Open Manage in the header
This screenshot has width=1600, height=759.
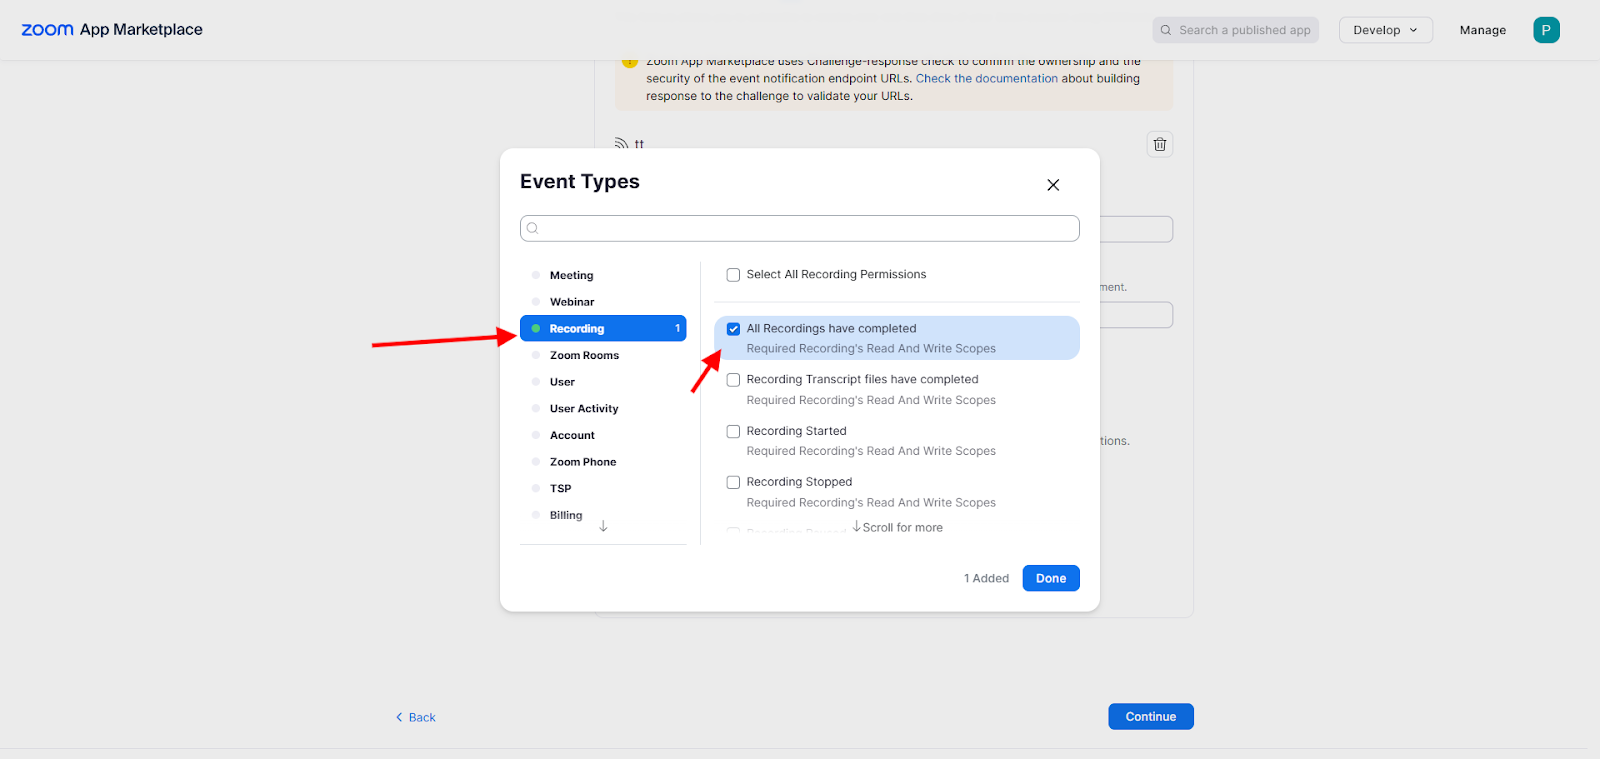(x=1482, y=30)
